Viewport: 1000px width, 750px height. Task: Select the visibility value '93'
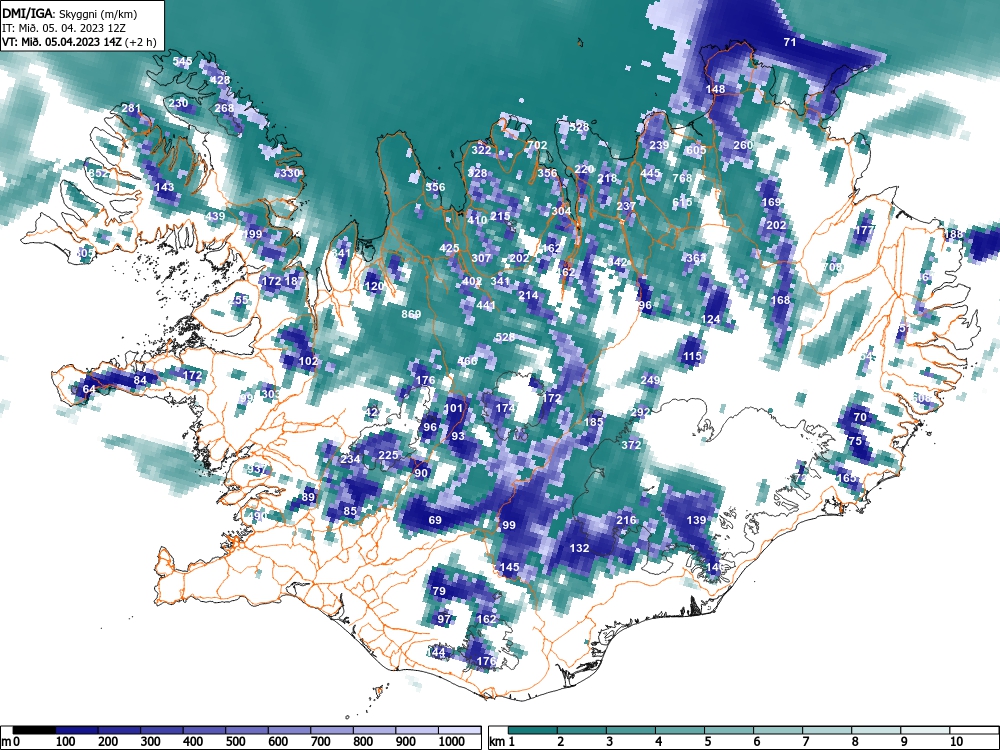(458, 436)
